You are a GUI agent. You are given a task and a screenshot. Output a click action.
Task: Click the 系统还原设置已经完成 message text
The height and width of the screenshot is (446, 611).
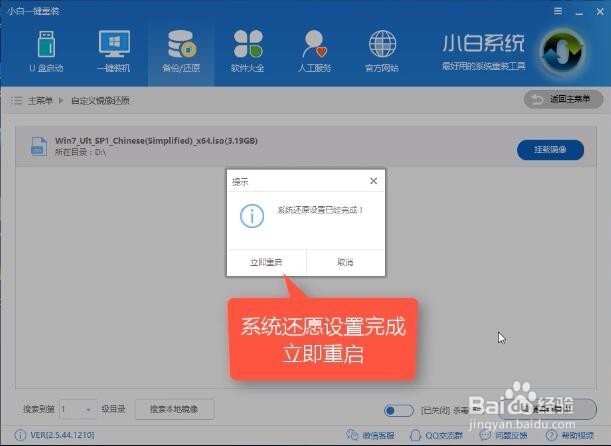pos(320,210)
